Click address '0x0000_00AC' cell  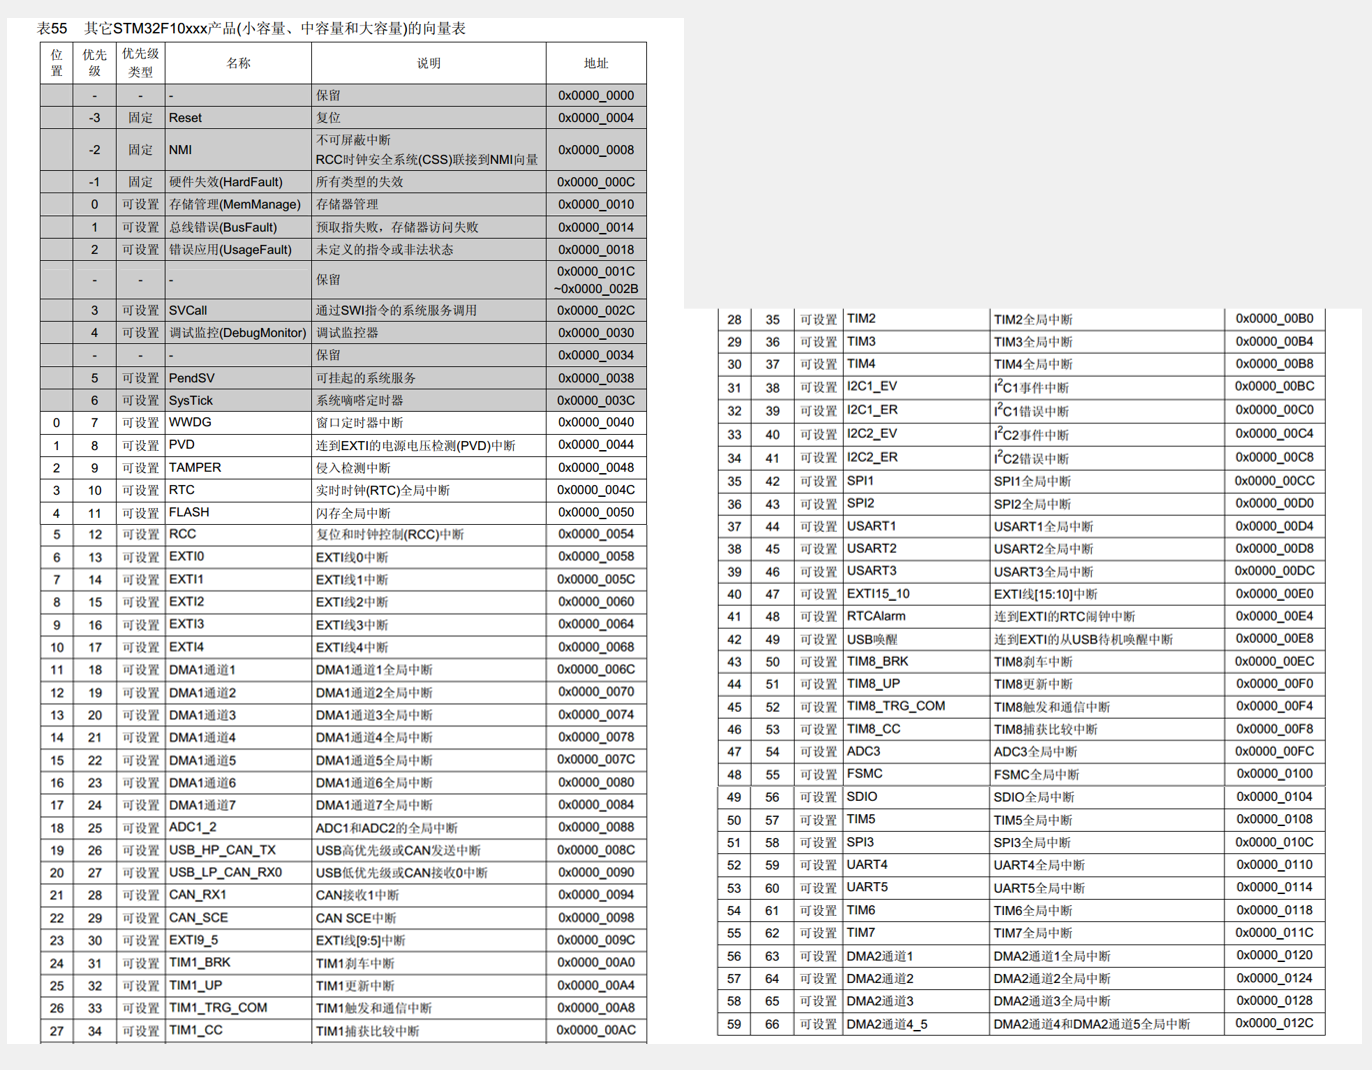pyautogui.click(x=596, y=1030)
